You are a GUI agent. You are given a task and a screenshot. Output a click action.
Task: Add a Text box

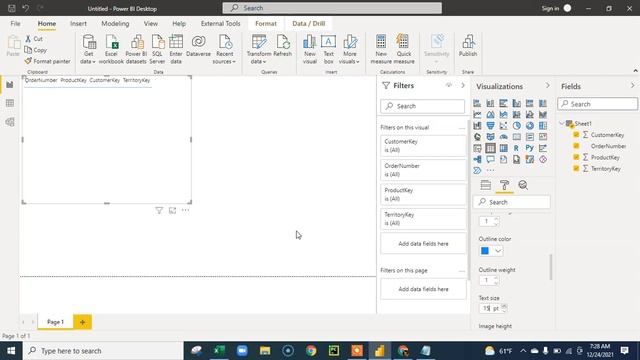pyautogui.click(x=328, y=49)
